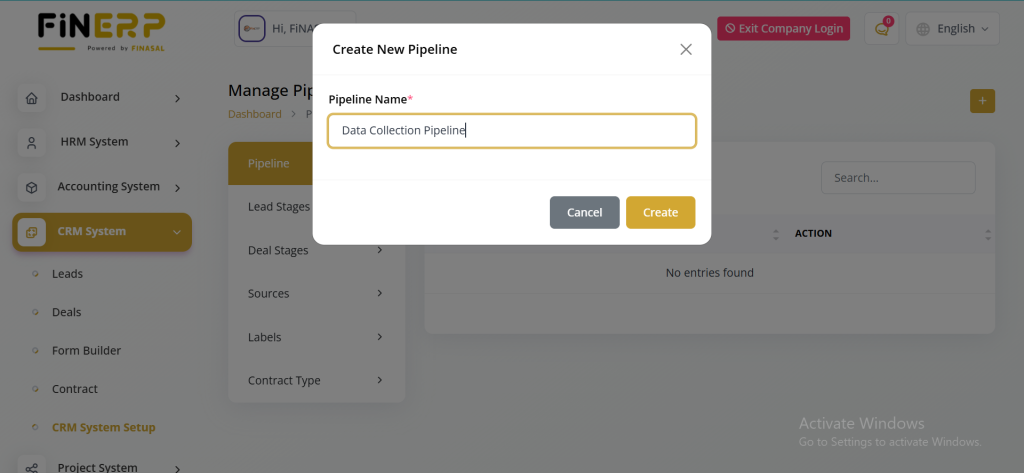This screenshot has height=473, width=1024.
Task: Click the plus icon to add pipeline
Action: coord(982,101)
